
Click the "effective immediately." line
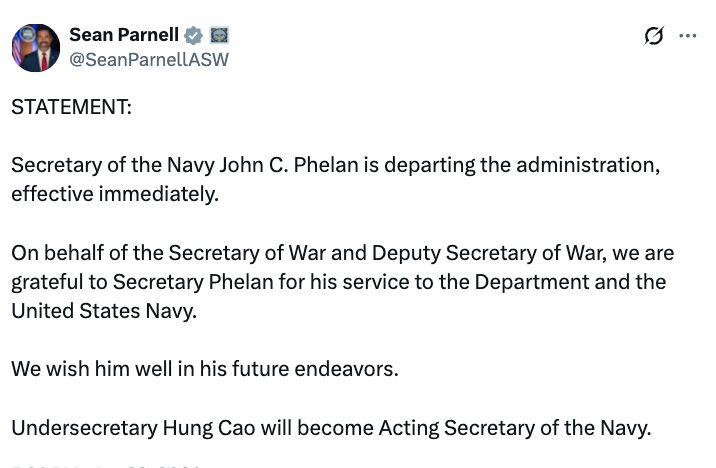[x=114, y=193]
